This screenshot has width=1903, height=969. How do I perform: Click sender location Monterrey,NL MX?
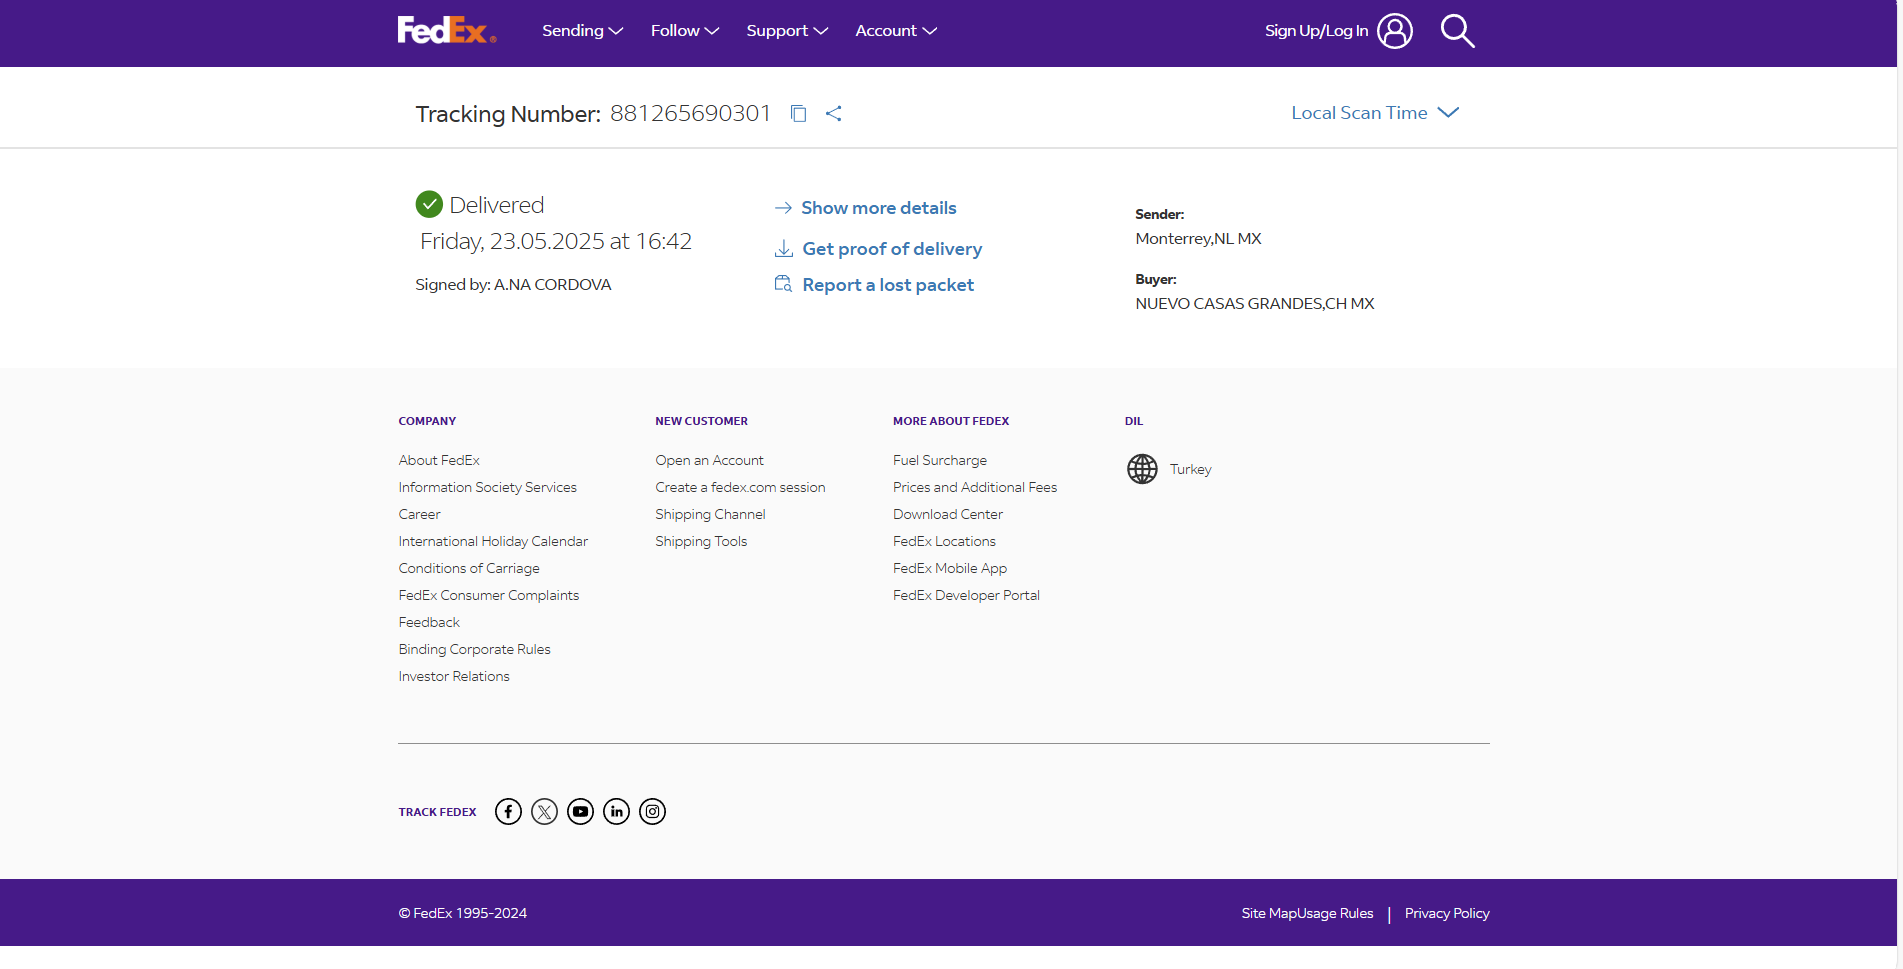point(1198,239)
